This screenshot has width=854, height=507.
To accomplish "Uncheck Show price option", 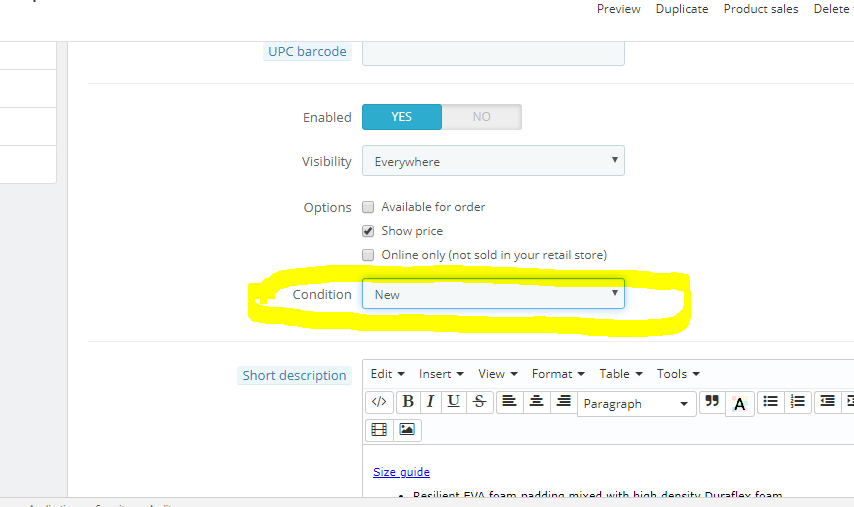I will [368, 231].
